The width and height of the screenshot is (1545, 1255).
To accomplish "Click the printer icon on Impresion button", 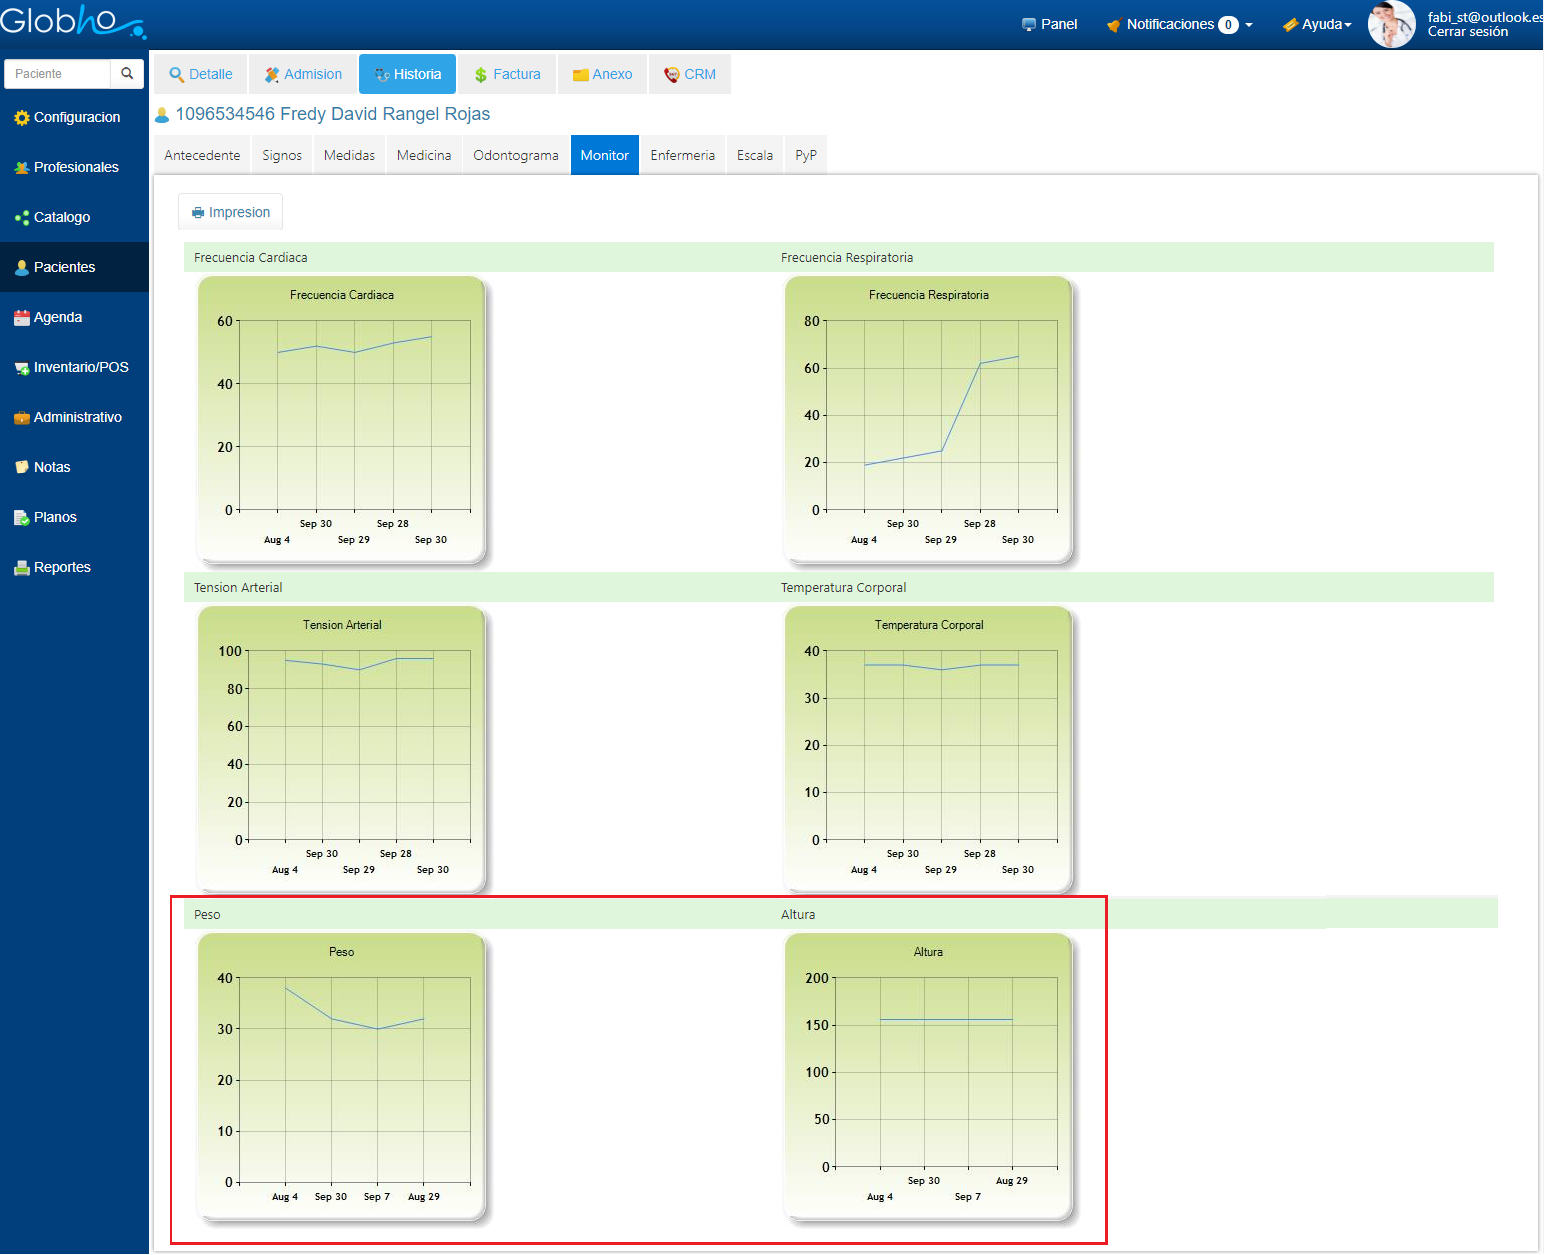I will point(198,213).
